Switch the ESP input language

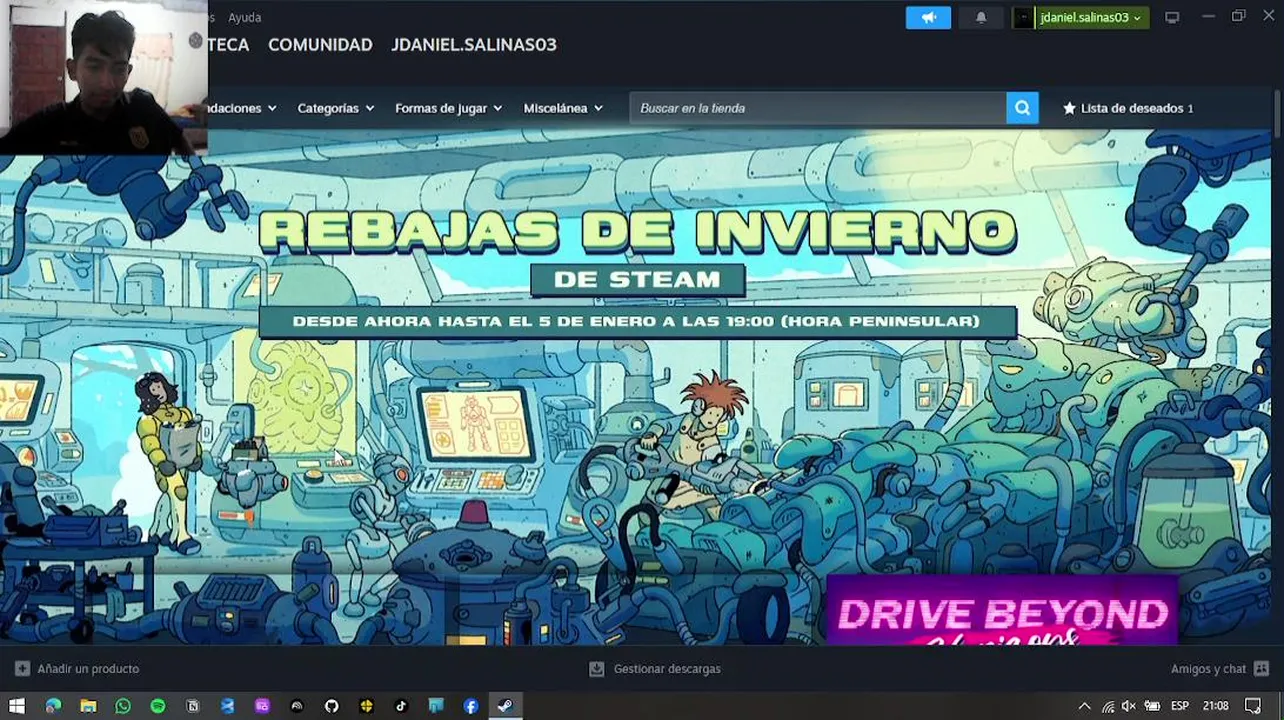tap(1180, 706)
